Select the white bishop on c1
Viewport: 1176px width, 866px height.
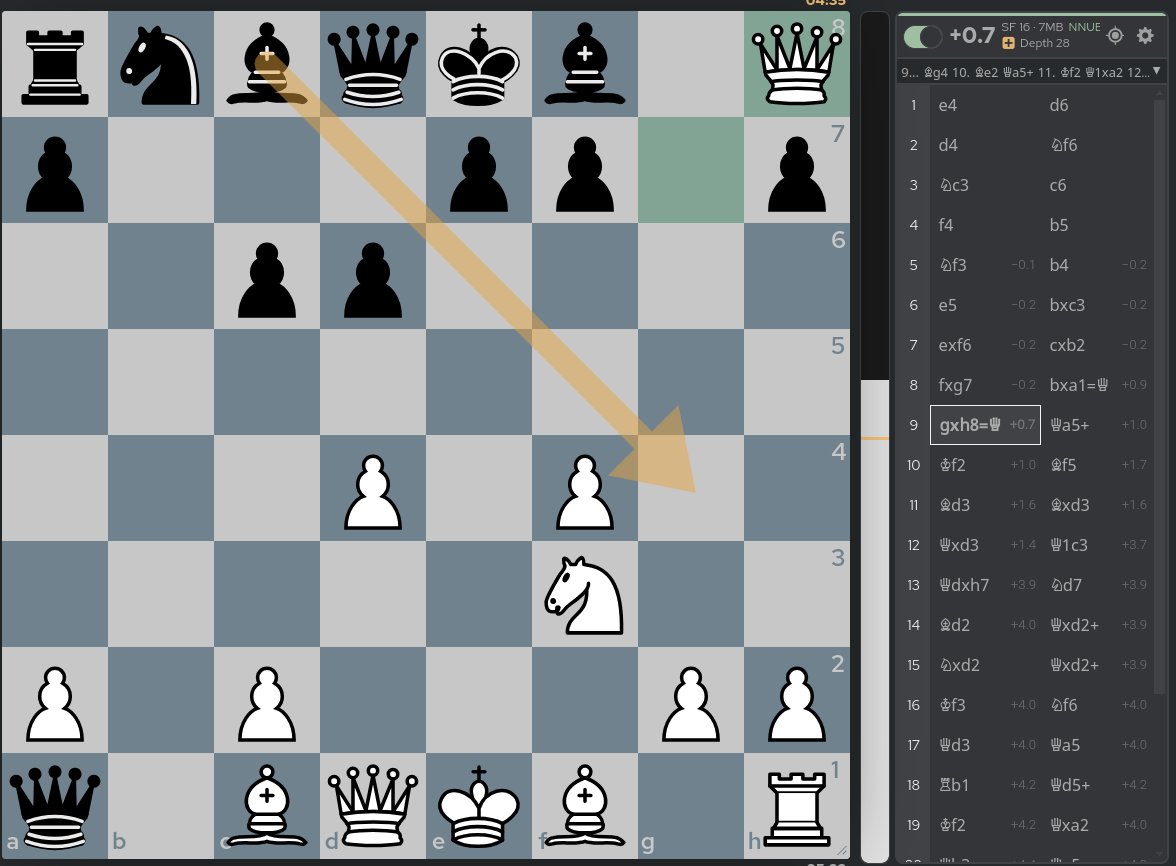(266, 806)
